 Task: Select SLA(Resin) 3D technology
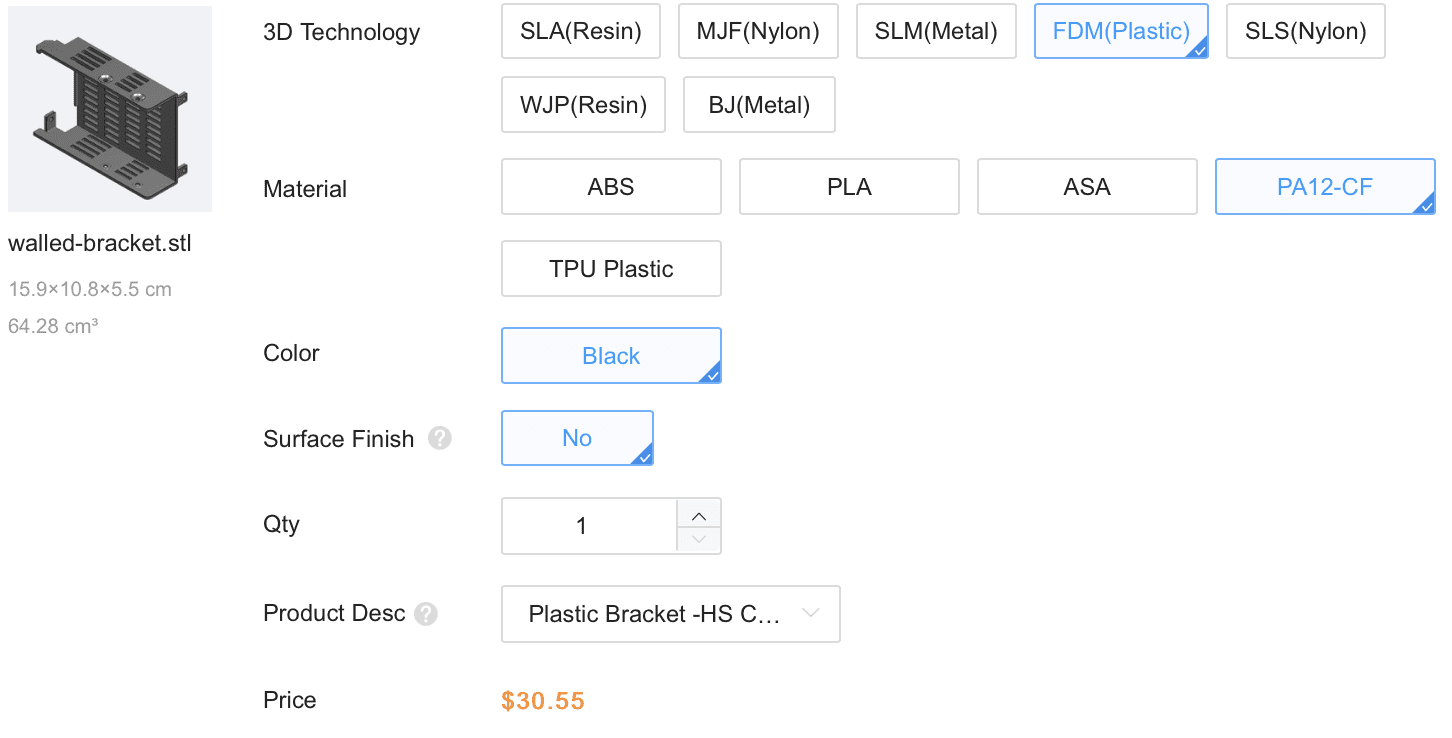tap(581, 31)
